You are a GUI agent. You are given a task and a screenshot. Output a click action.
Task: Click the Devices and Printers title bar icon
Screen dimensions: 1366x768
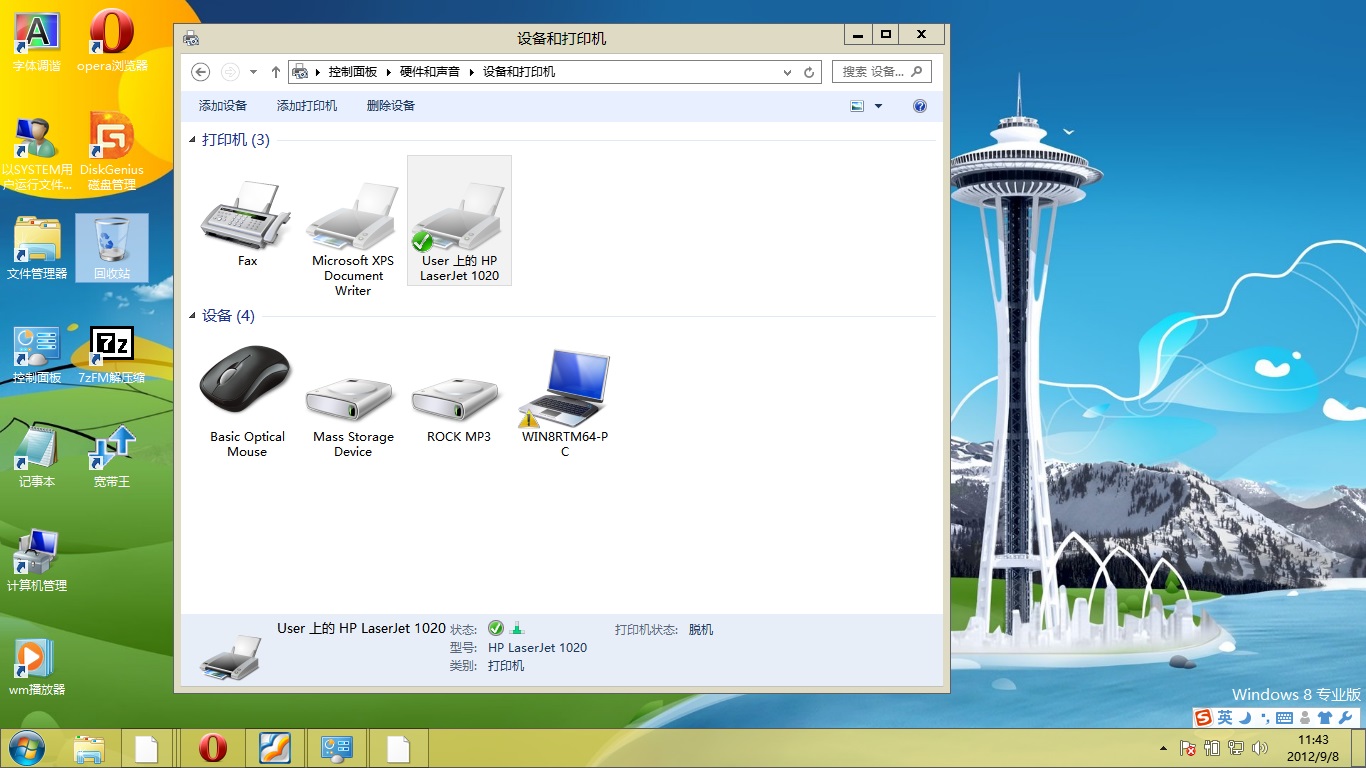(191, 38)
